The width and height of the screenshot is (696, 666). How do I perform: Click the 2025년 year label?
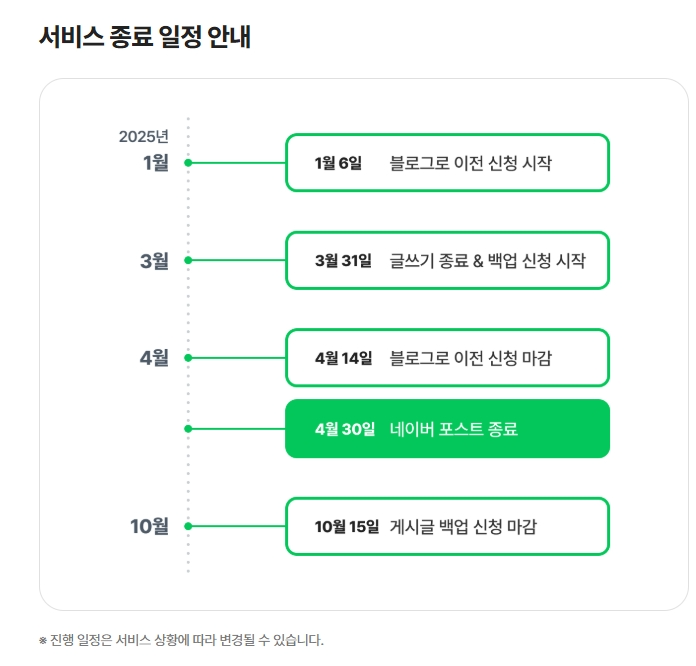[144, 137]
